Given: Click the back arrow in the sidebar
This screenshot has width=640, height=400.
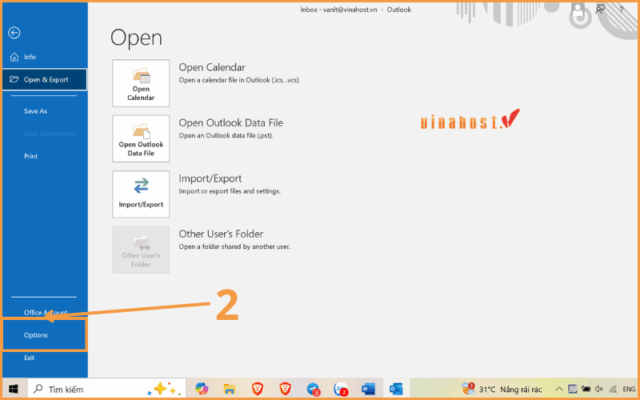Looking at the screenshot, I should pos(14,33).
